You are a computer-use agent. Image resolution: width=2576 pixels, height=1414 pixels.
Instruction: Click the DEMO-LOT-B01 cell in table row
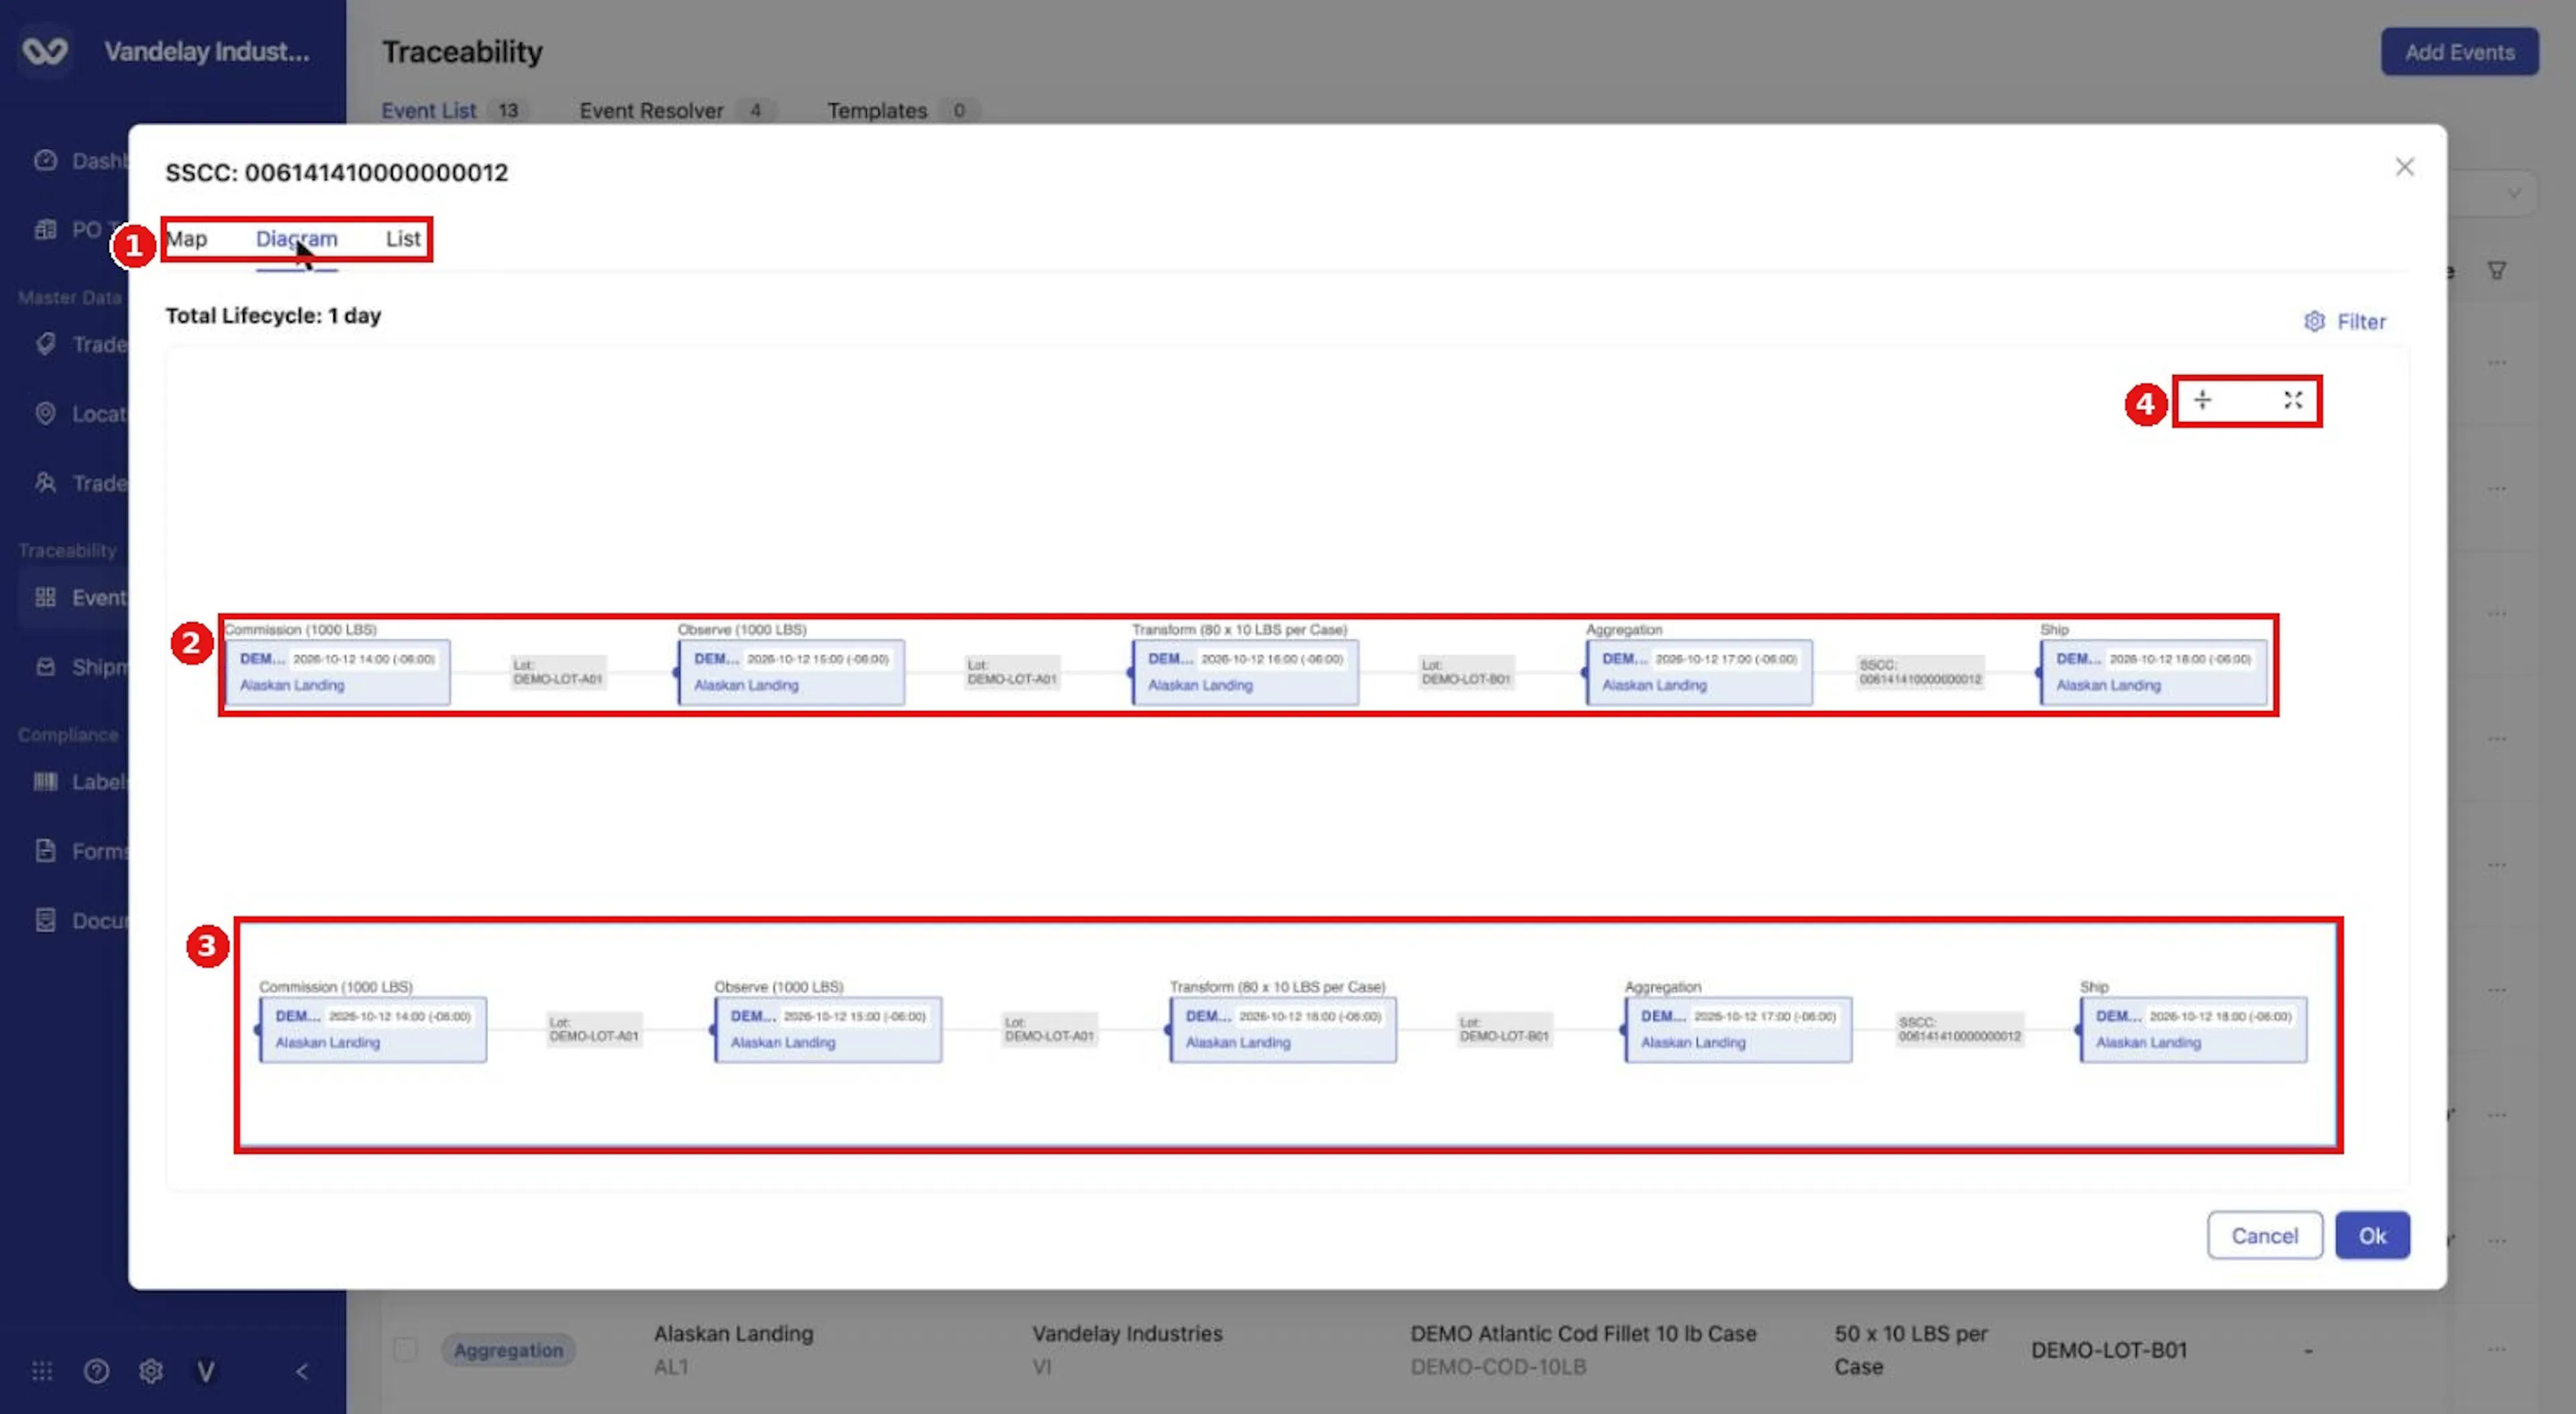tap(2109, 1350)
